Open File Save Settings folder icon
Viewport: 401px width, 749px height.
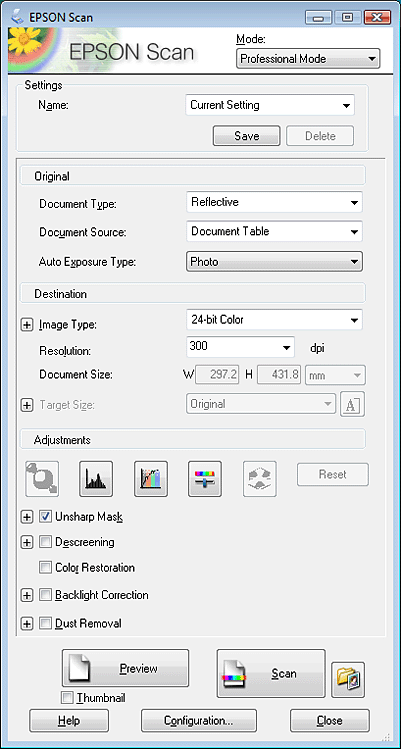348,679
